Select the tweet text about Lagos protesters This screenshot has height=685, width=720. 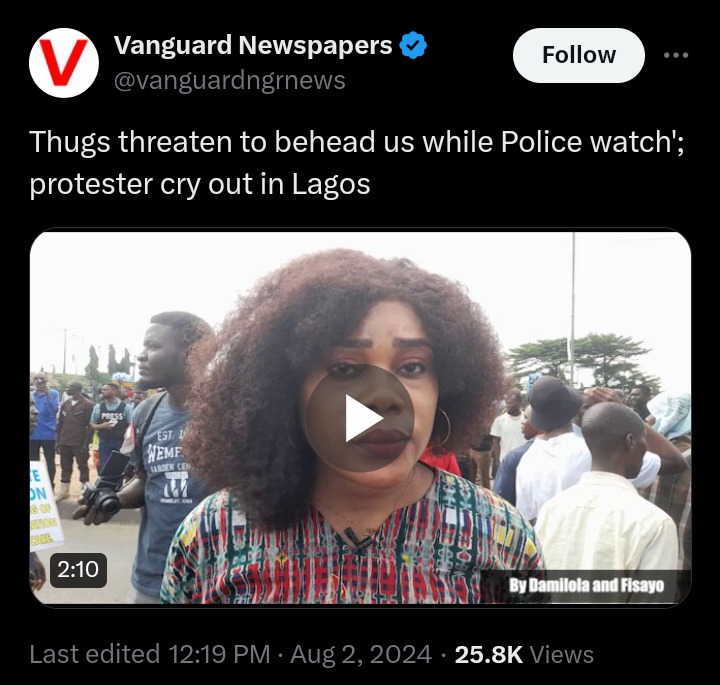tap(357, 163)
